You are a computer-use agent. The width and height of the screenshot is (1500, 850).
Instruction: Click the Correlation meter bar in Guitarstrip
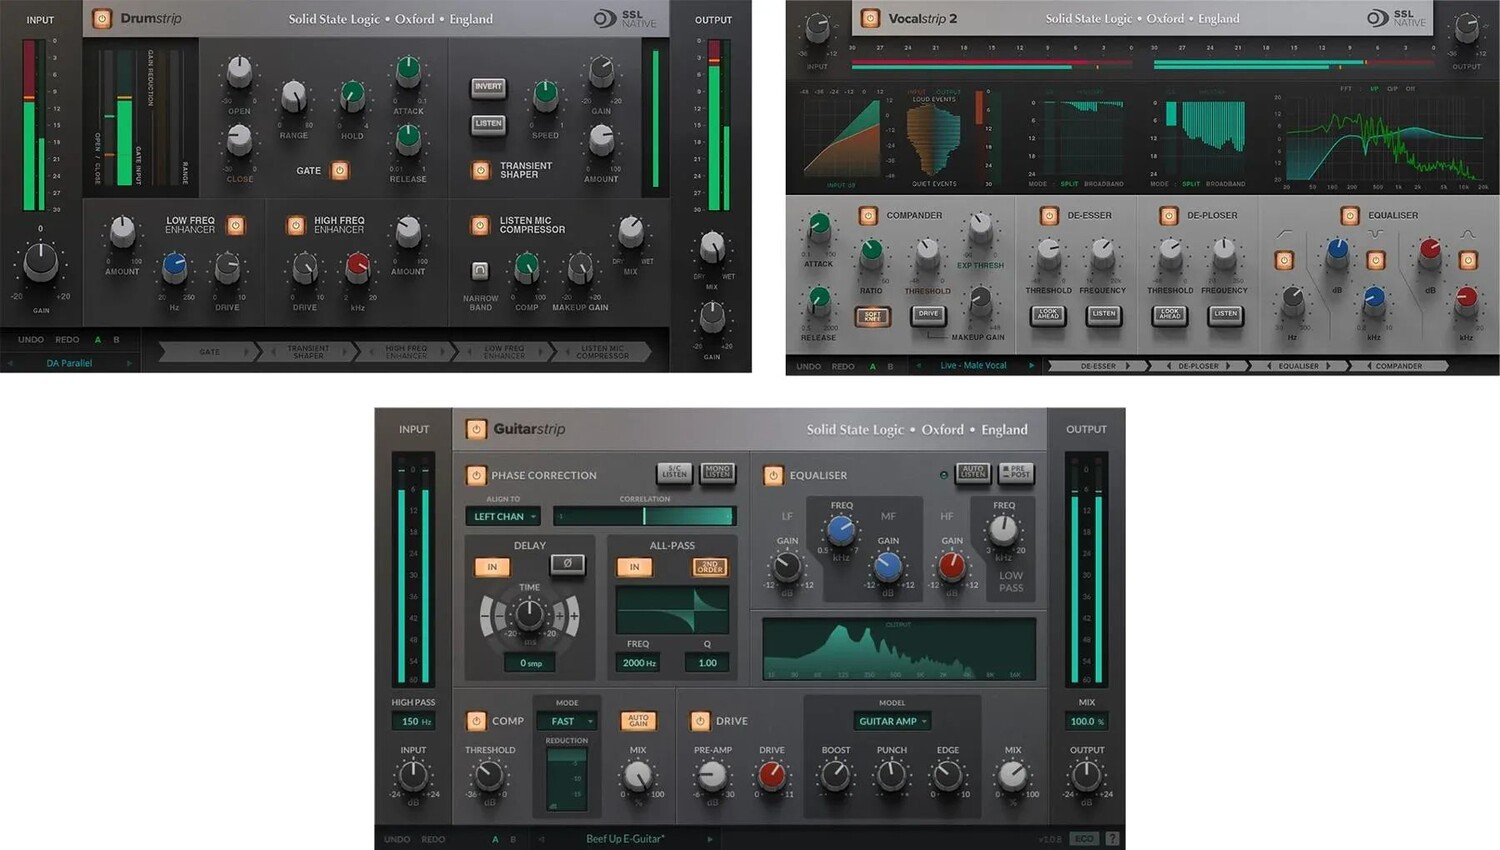pos(644,516)
